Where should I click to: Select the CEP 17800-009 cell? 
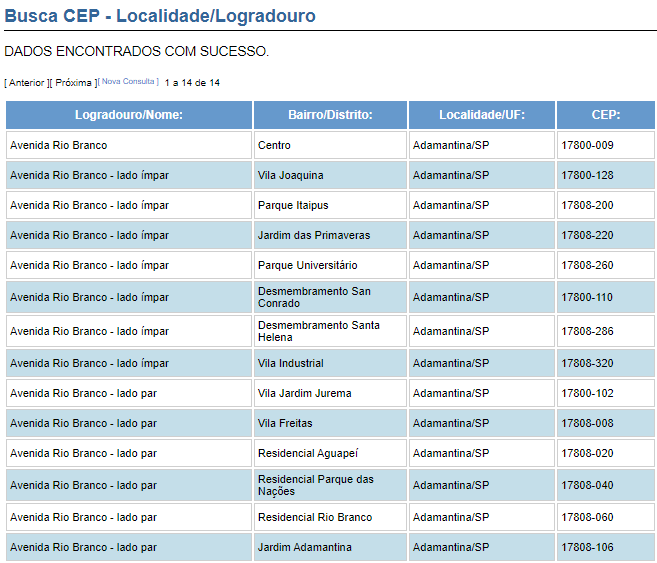tap(606, 145)
